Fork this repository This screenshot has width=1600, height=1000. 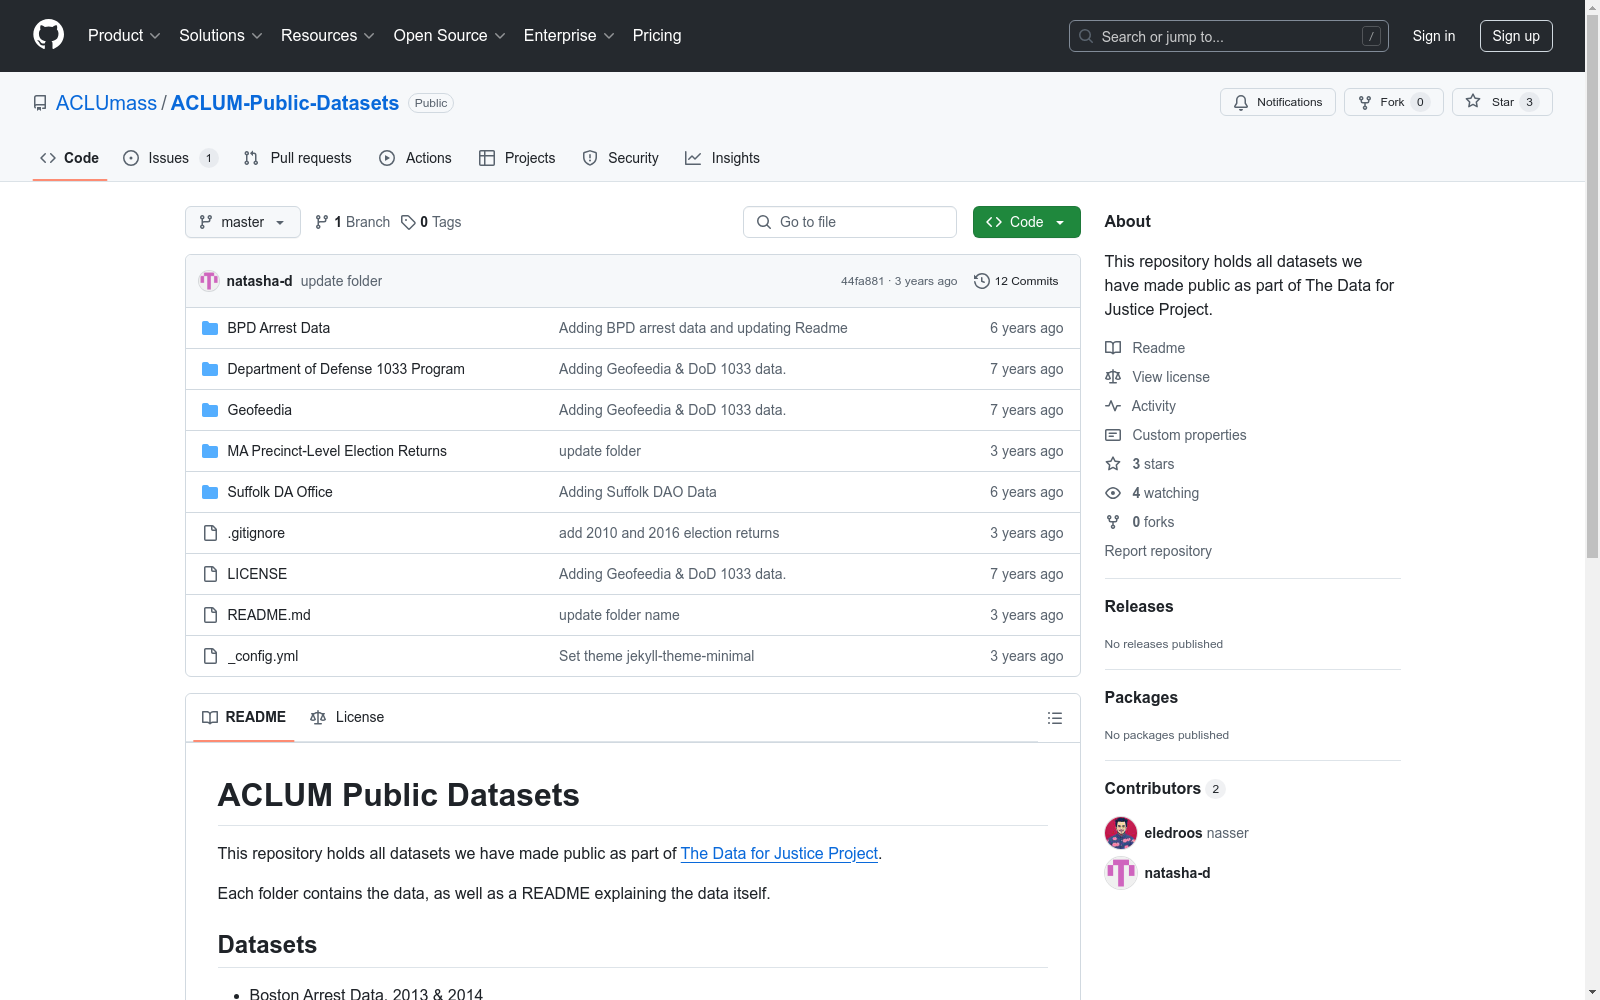1393,102
